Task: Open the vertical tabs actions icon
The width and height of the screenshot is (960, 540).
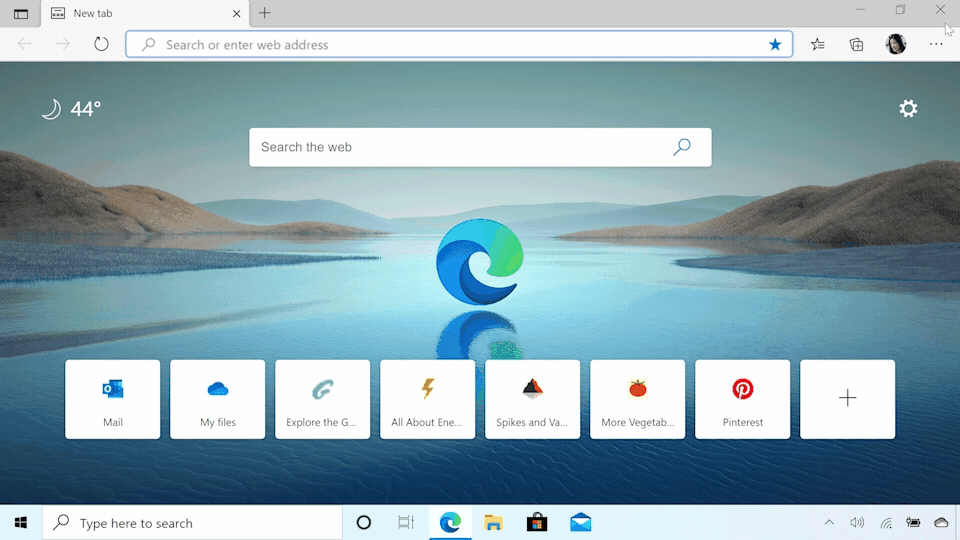Action: coord(21,14)
